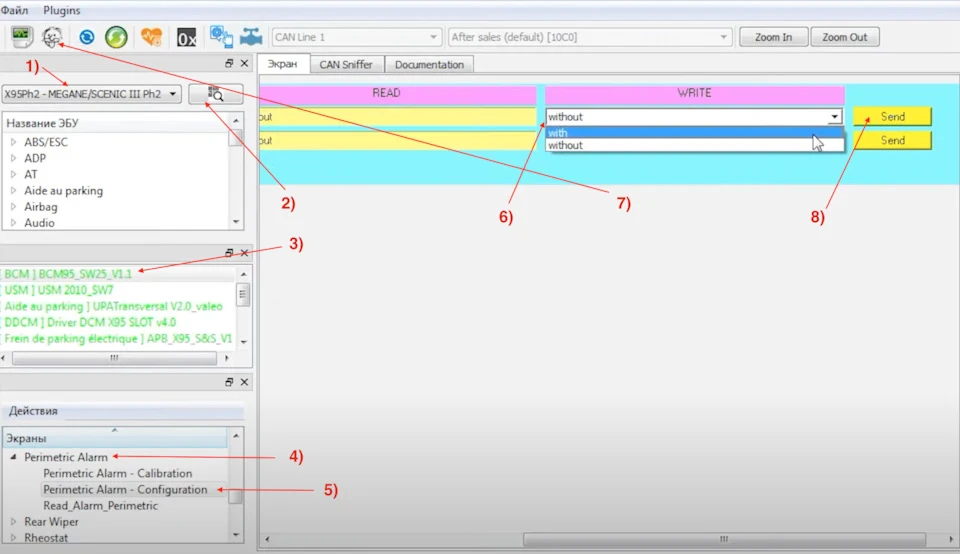
Task: Switch to the CAN Sniffer tab
Action: click(346, 64)
